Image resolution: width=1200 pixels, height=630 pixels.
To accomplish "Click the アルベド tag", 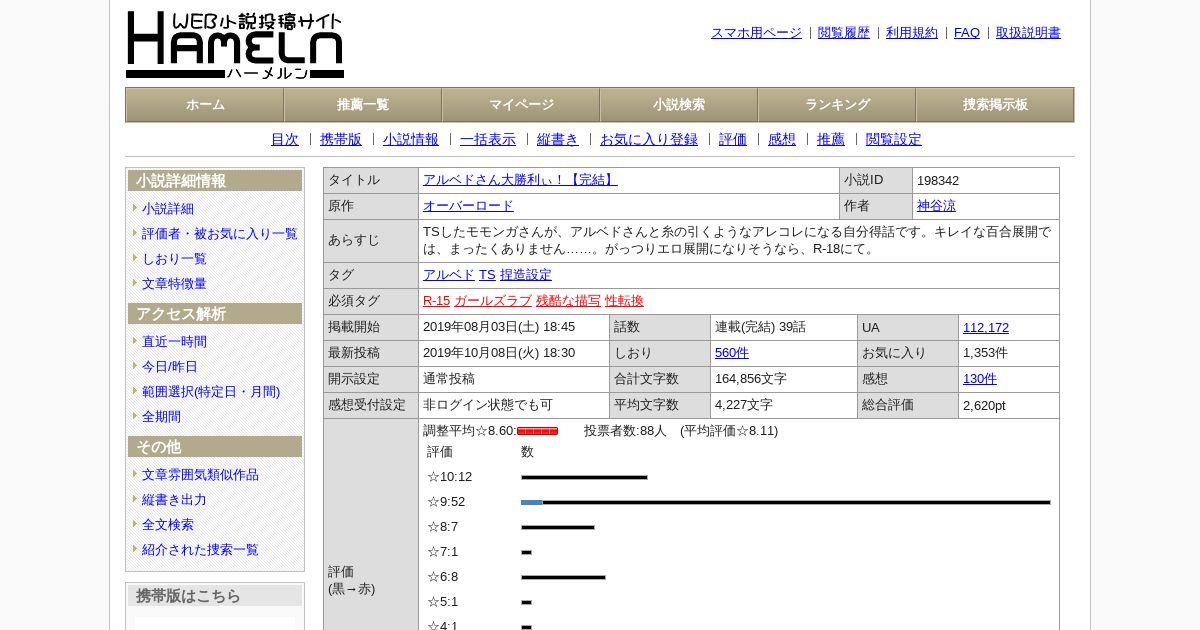I will tap(449, 275).
